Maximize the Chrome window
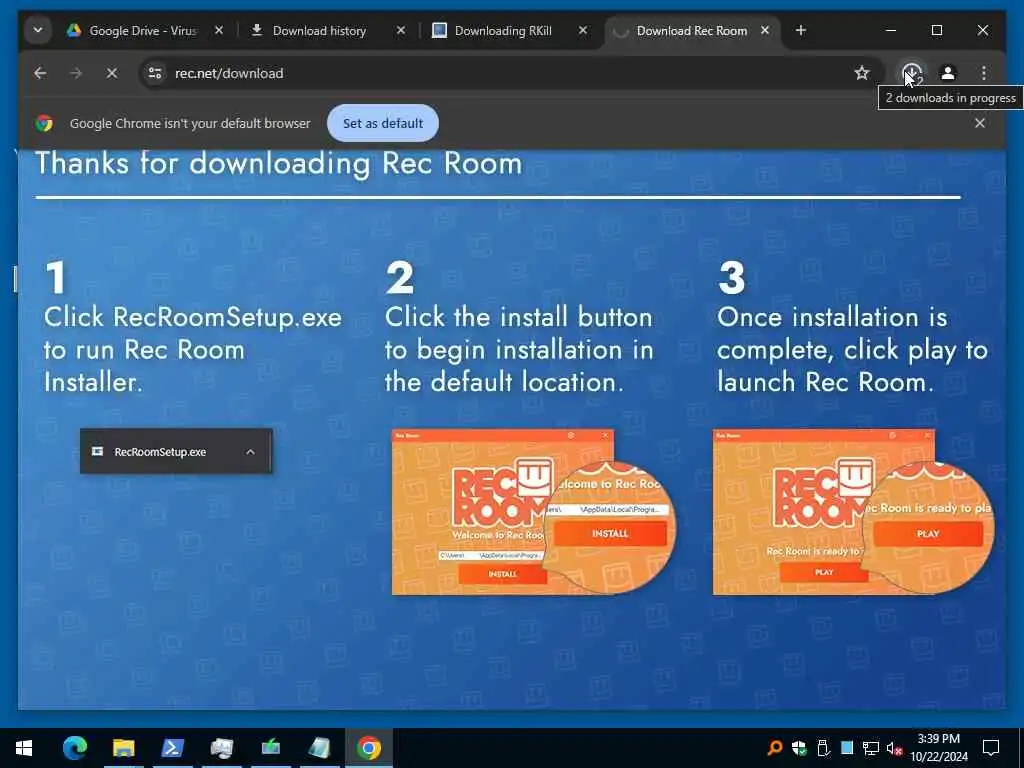The width and height of the screenshot is (1024, 768). click(x=936, y=31)
